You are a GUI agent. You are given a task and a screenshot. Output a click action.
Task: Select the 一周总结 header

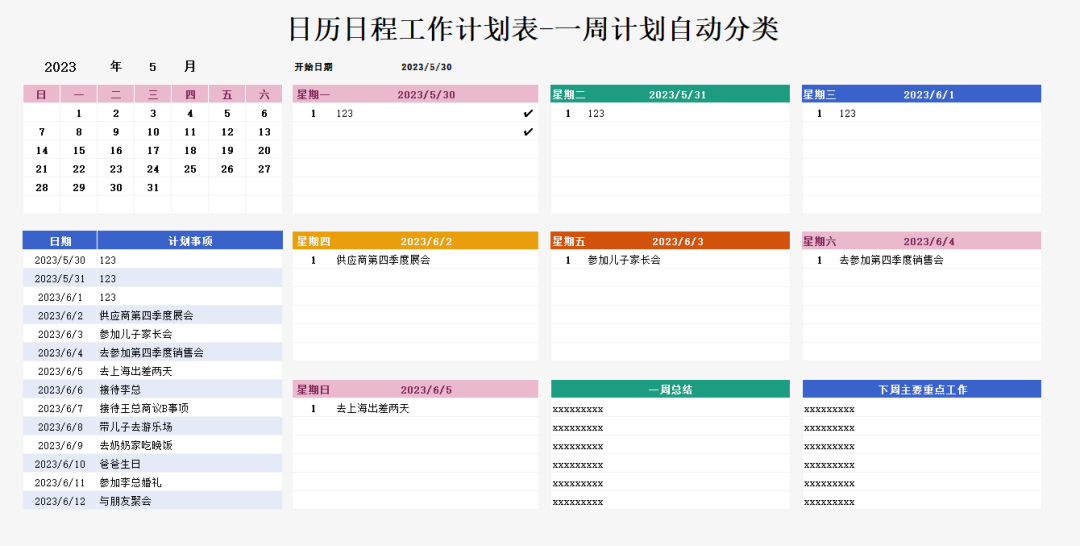670,390
